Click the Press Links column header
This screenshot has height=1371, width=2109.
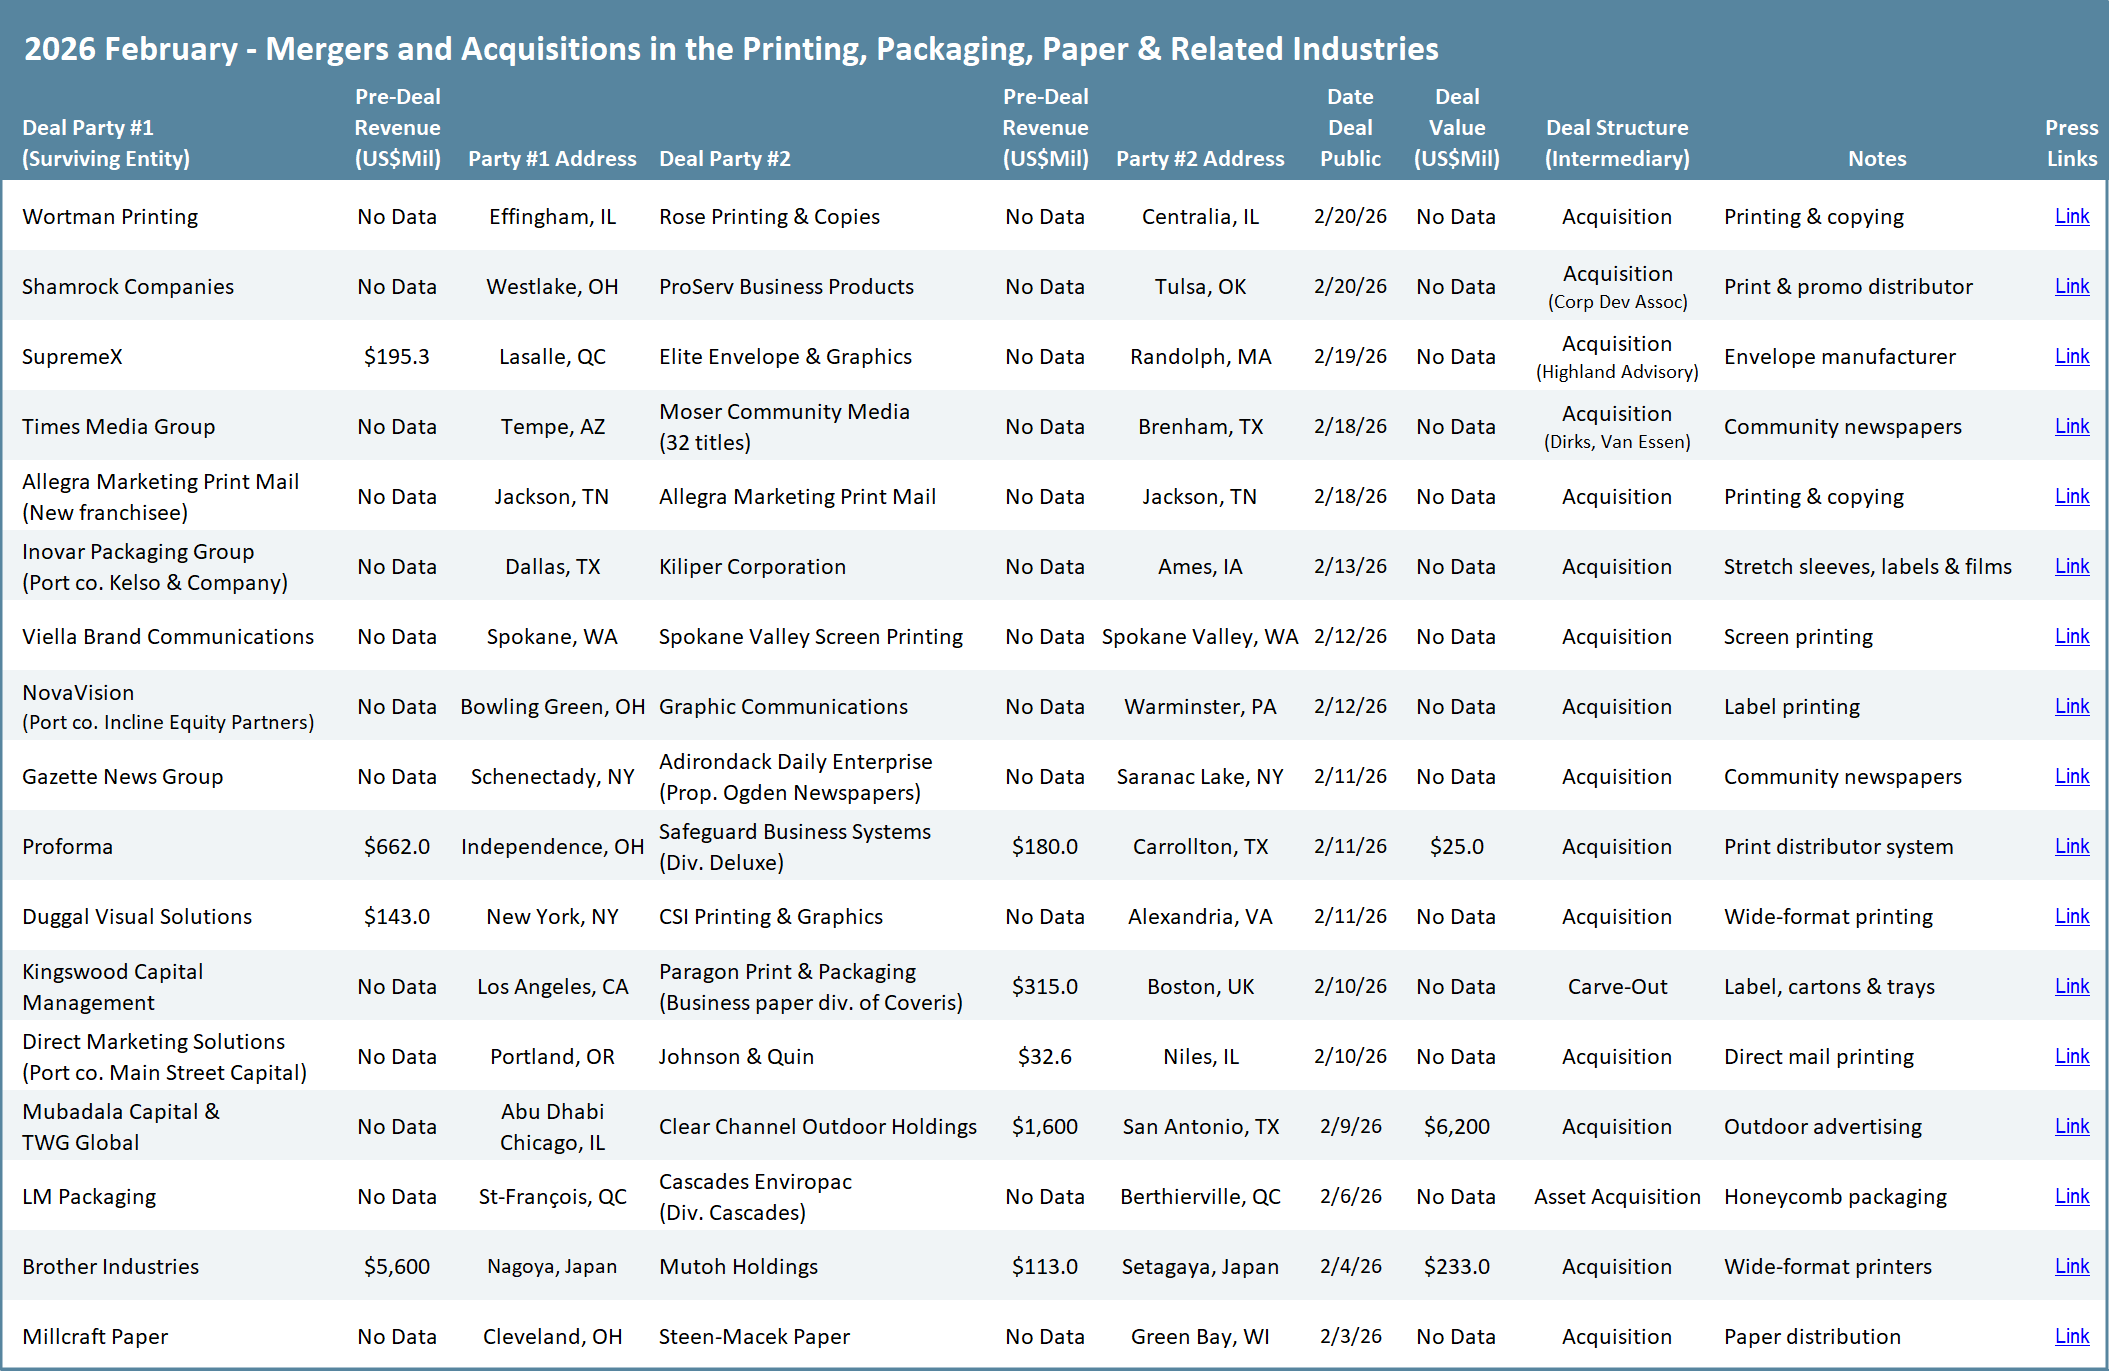click(x=2071, y=142)
